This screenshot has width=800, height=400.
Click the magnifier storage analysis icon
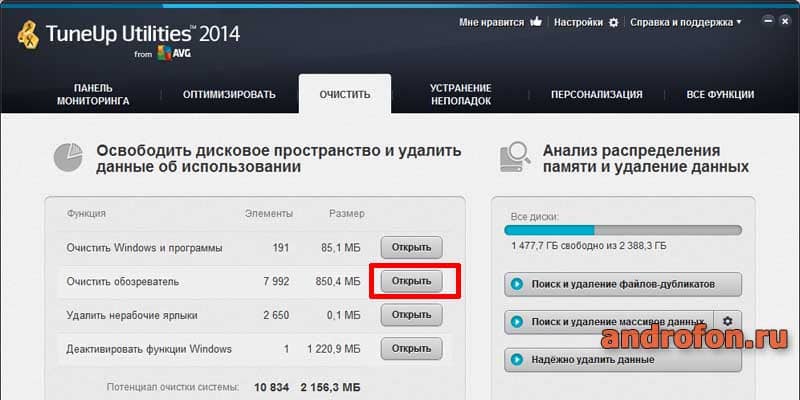point(515,157)
